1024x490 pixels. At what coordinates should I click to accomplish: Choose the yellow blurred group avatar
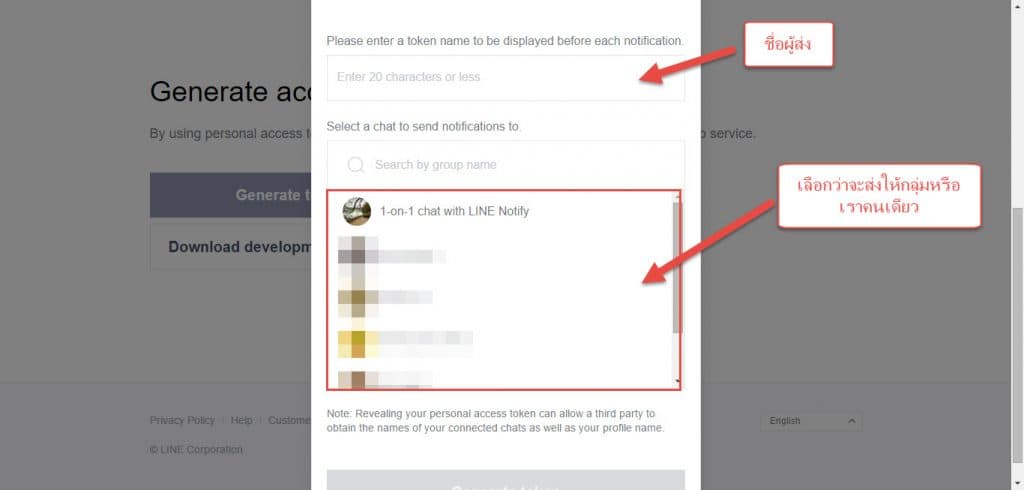pos(357,338)
